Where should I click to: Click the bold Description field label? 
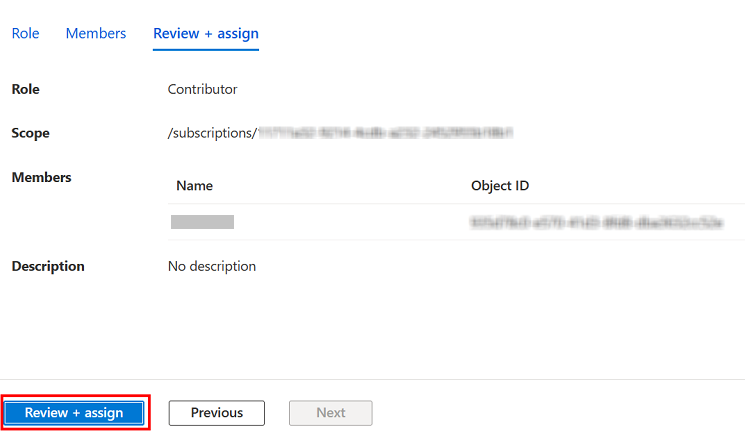48,266
